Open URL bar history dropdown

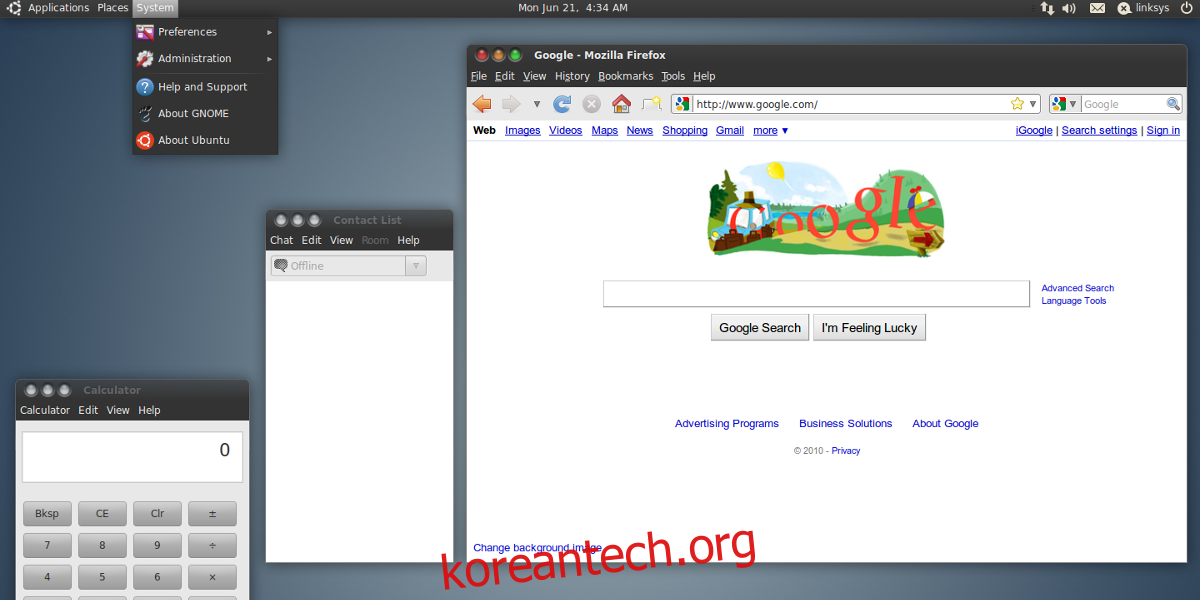(1033, 104)
